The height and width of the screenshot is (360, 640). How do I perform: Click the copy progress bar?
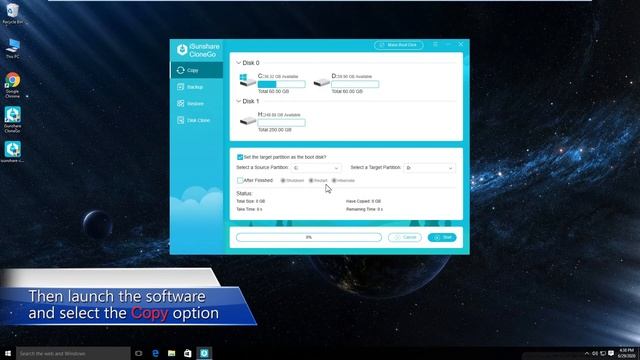click(309, 237)
